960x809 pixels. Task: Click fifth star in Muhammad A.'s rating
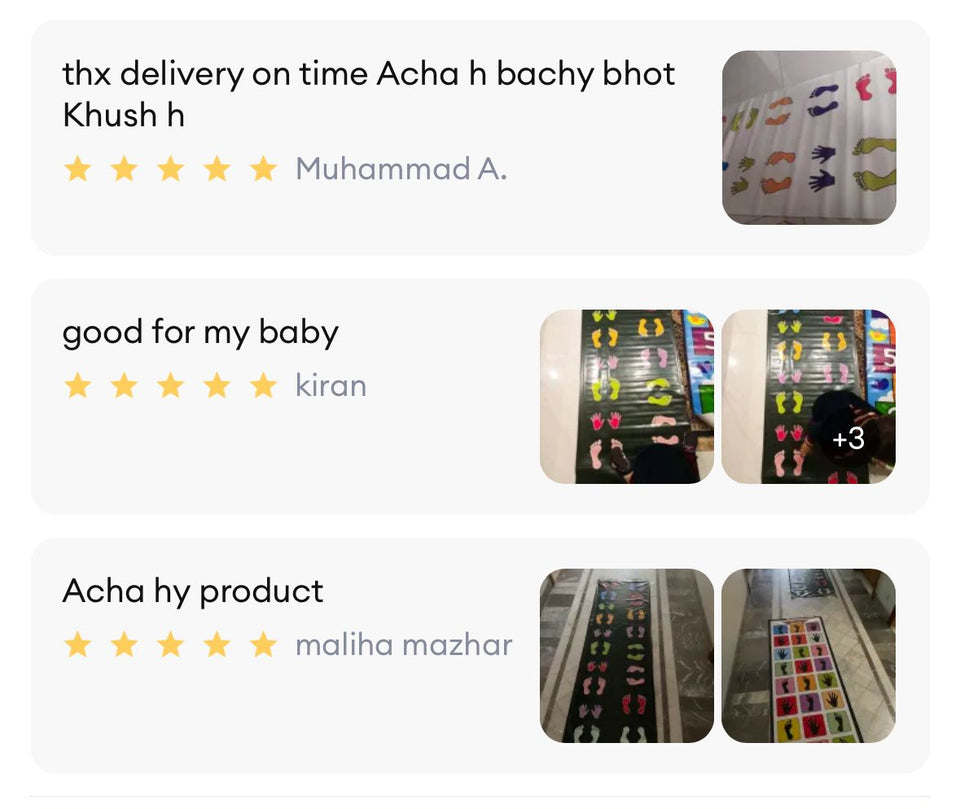tap(263, 169)
